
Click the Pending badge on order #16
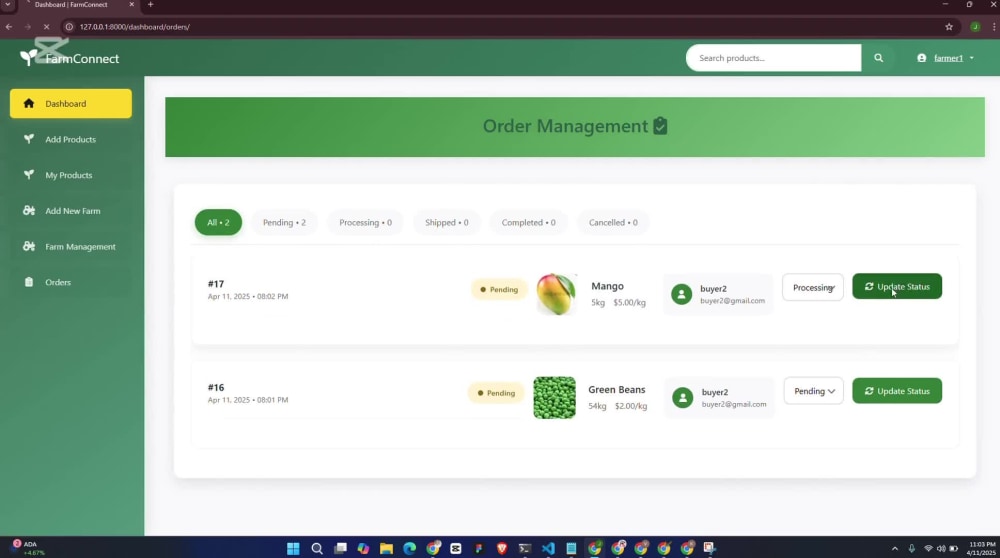[x=496, y=393]
